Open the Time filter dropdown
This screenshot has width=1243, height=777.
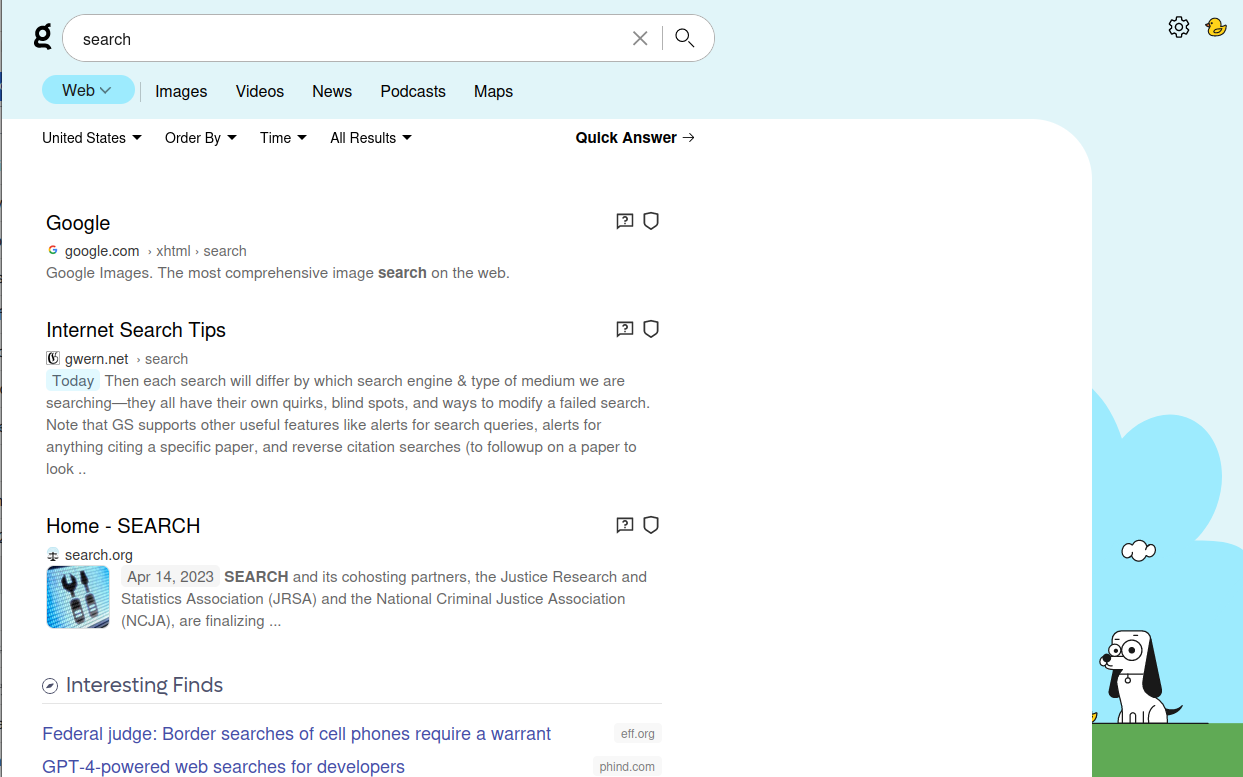[283, 138]
